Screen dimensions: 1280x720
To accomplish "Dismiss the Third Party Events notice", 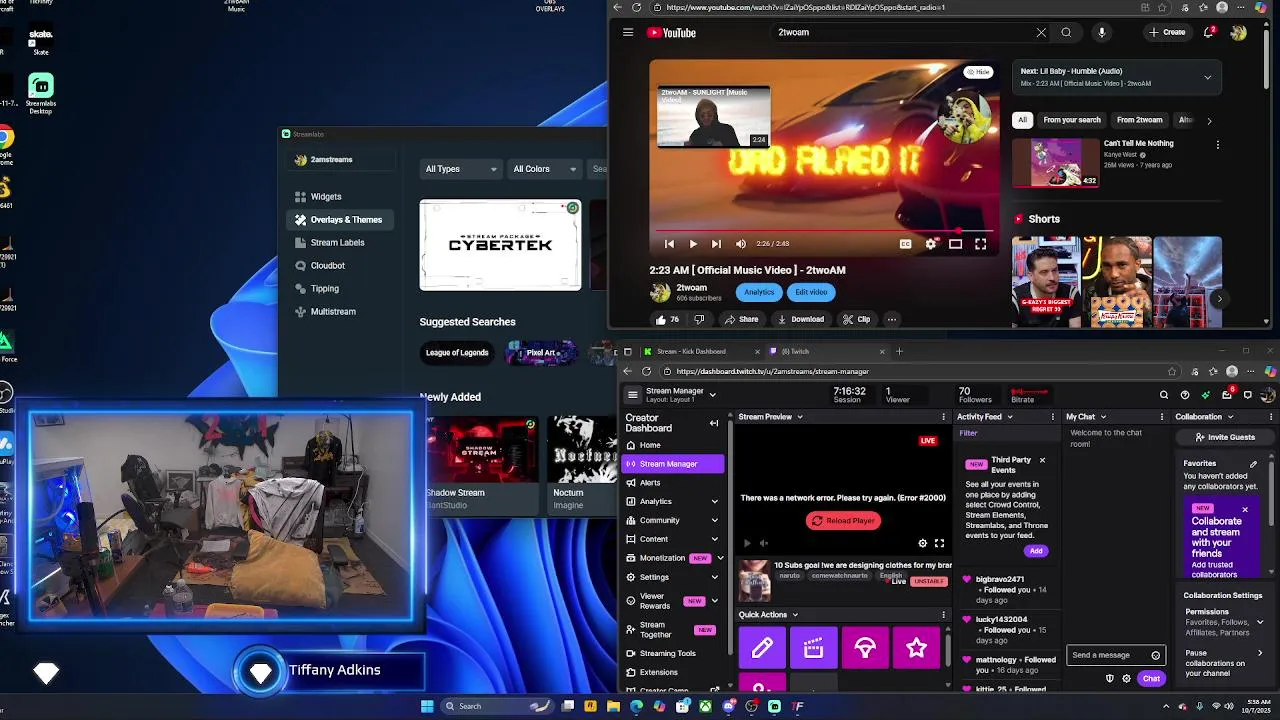I will point(1042,461).
